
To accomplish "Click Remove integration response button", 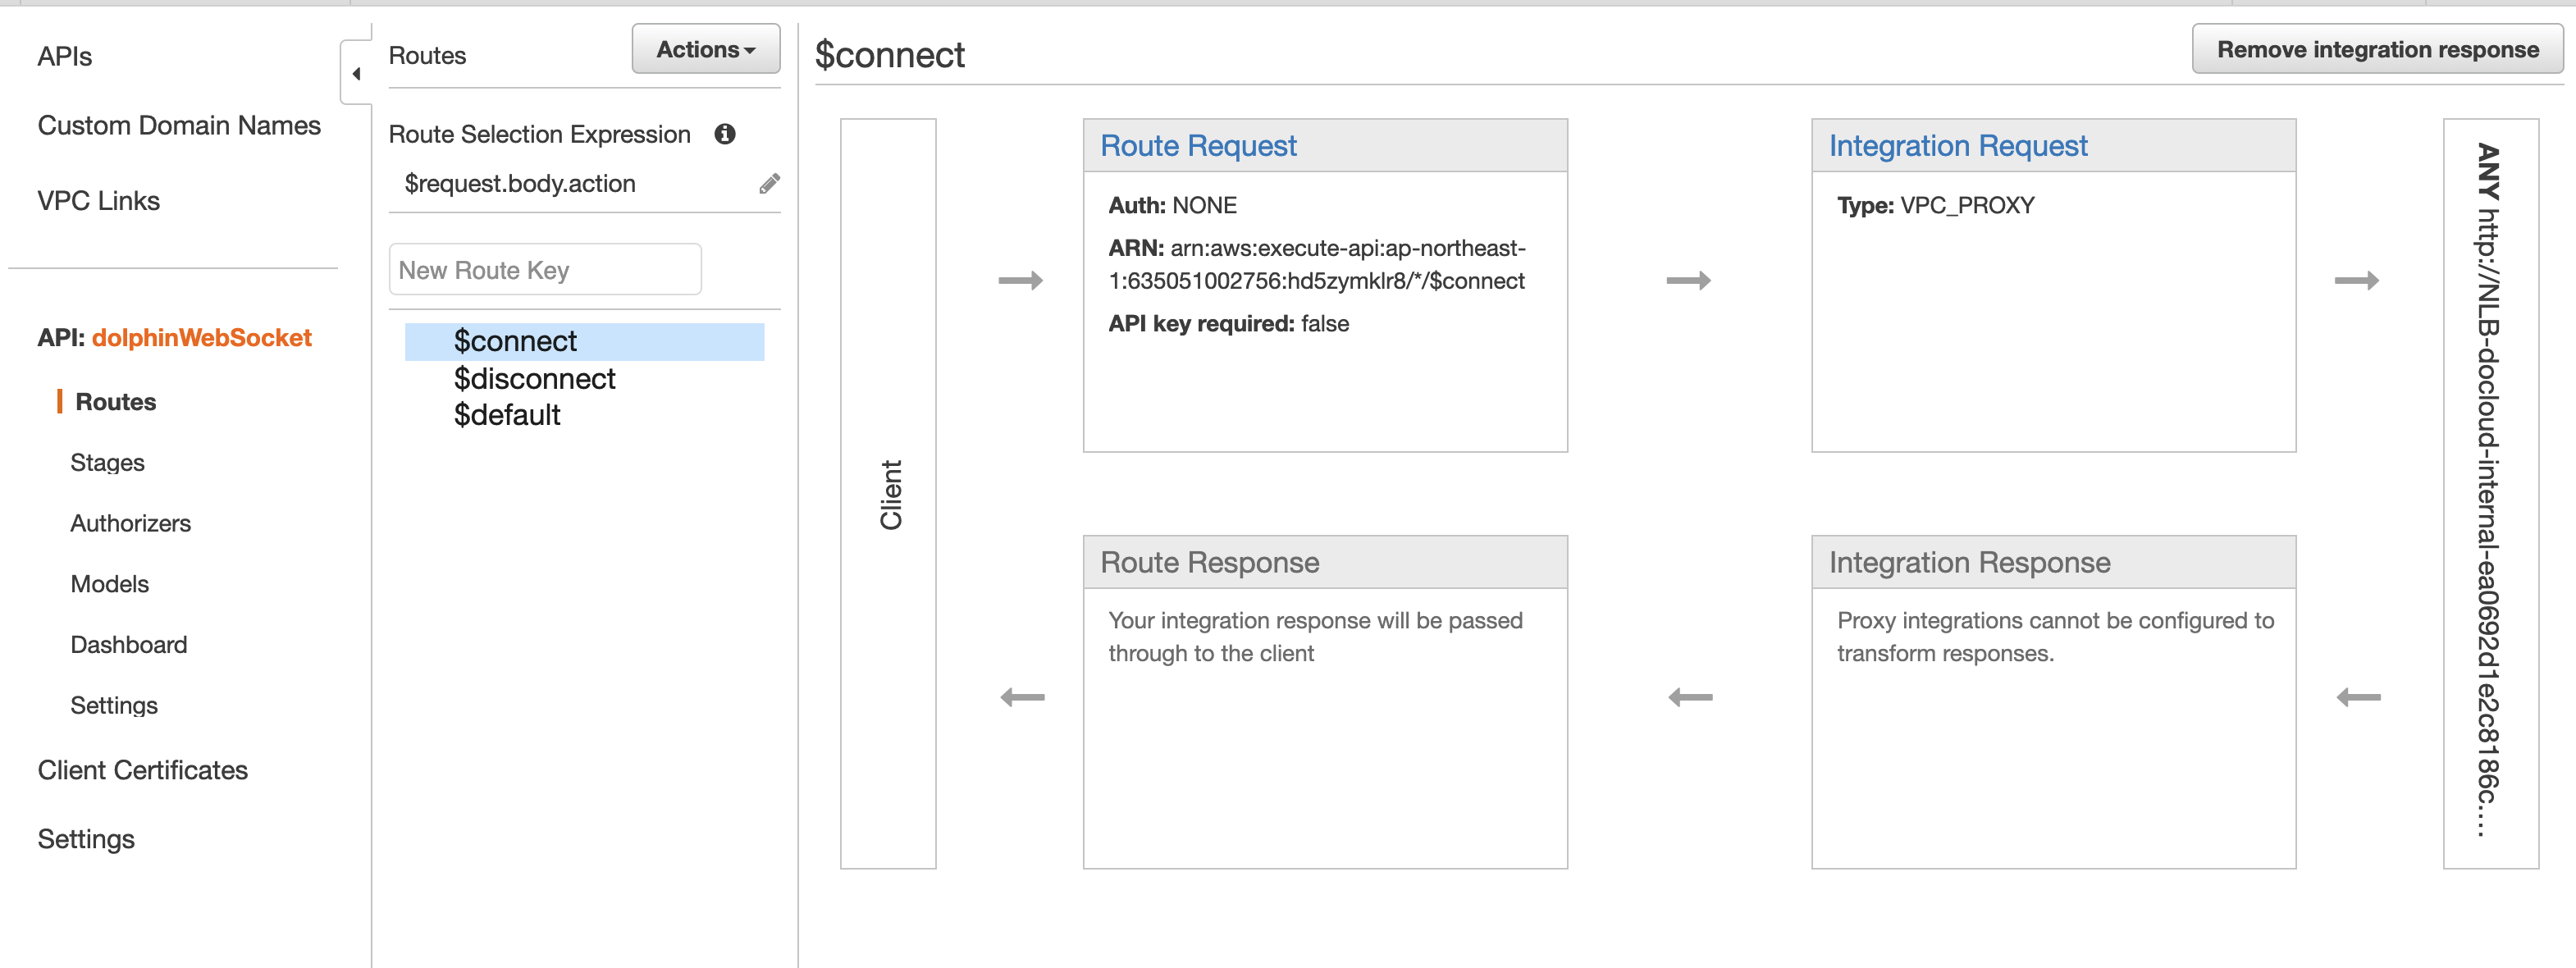I will (2377, 49).
